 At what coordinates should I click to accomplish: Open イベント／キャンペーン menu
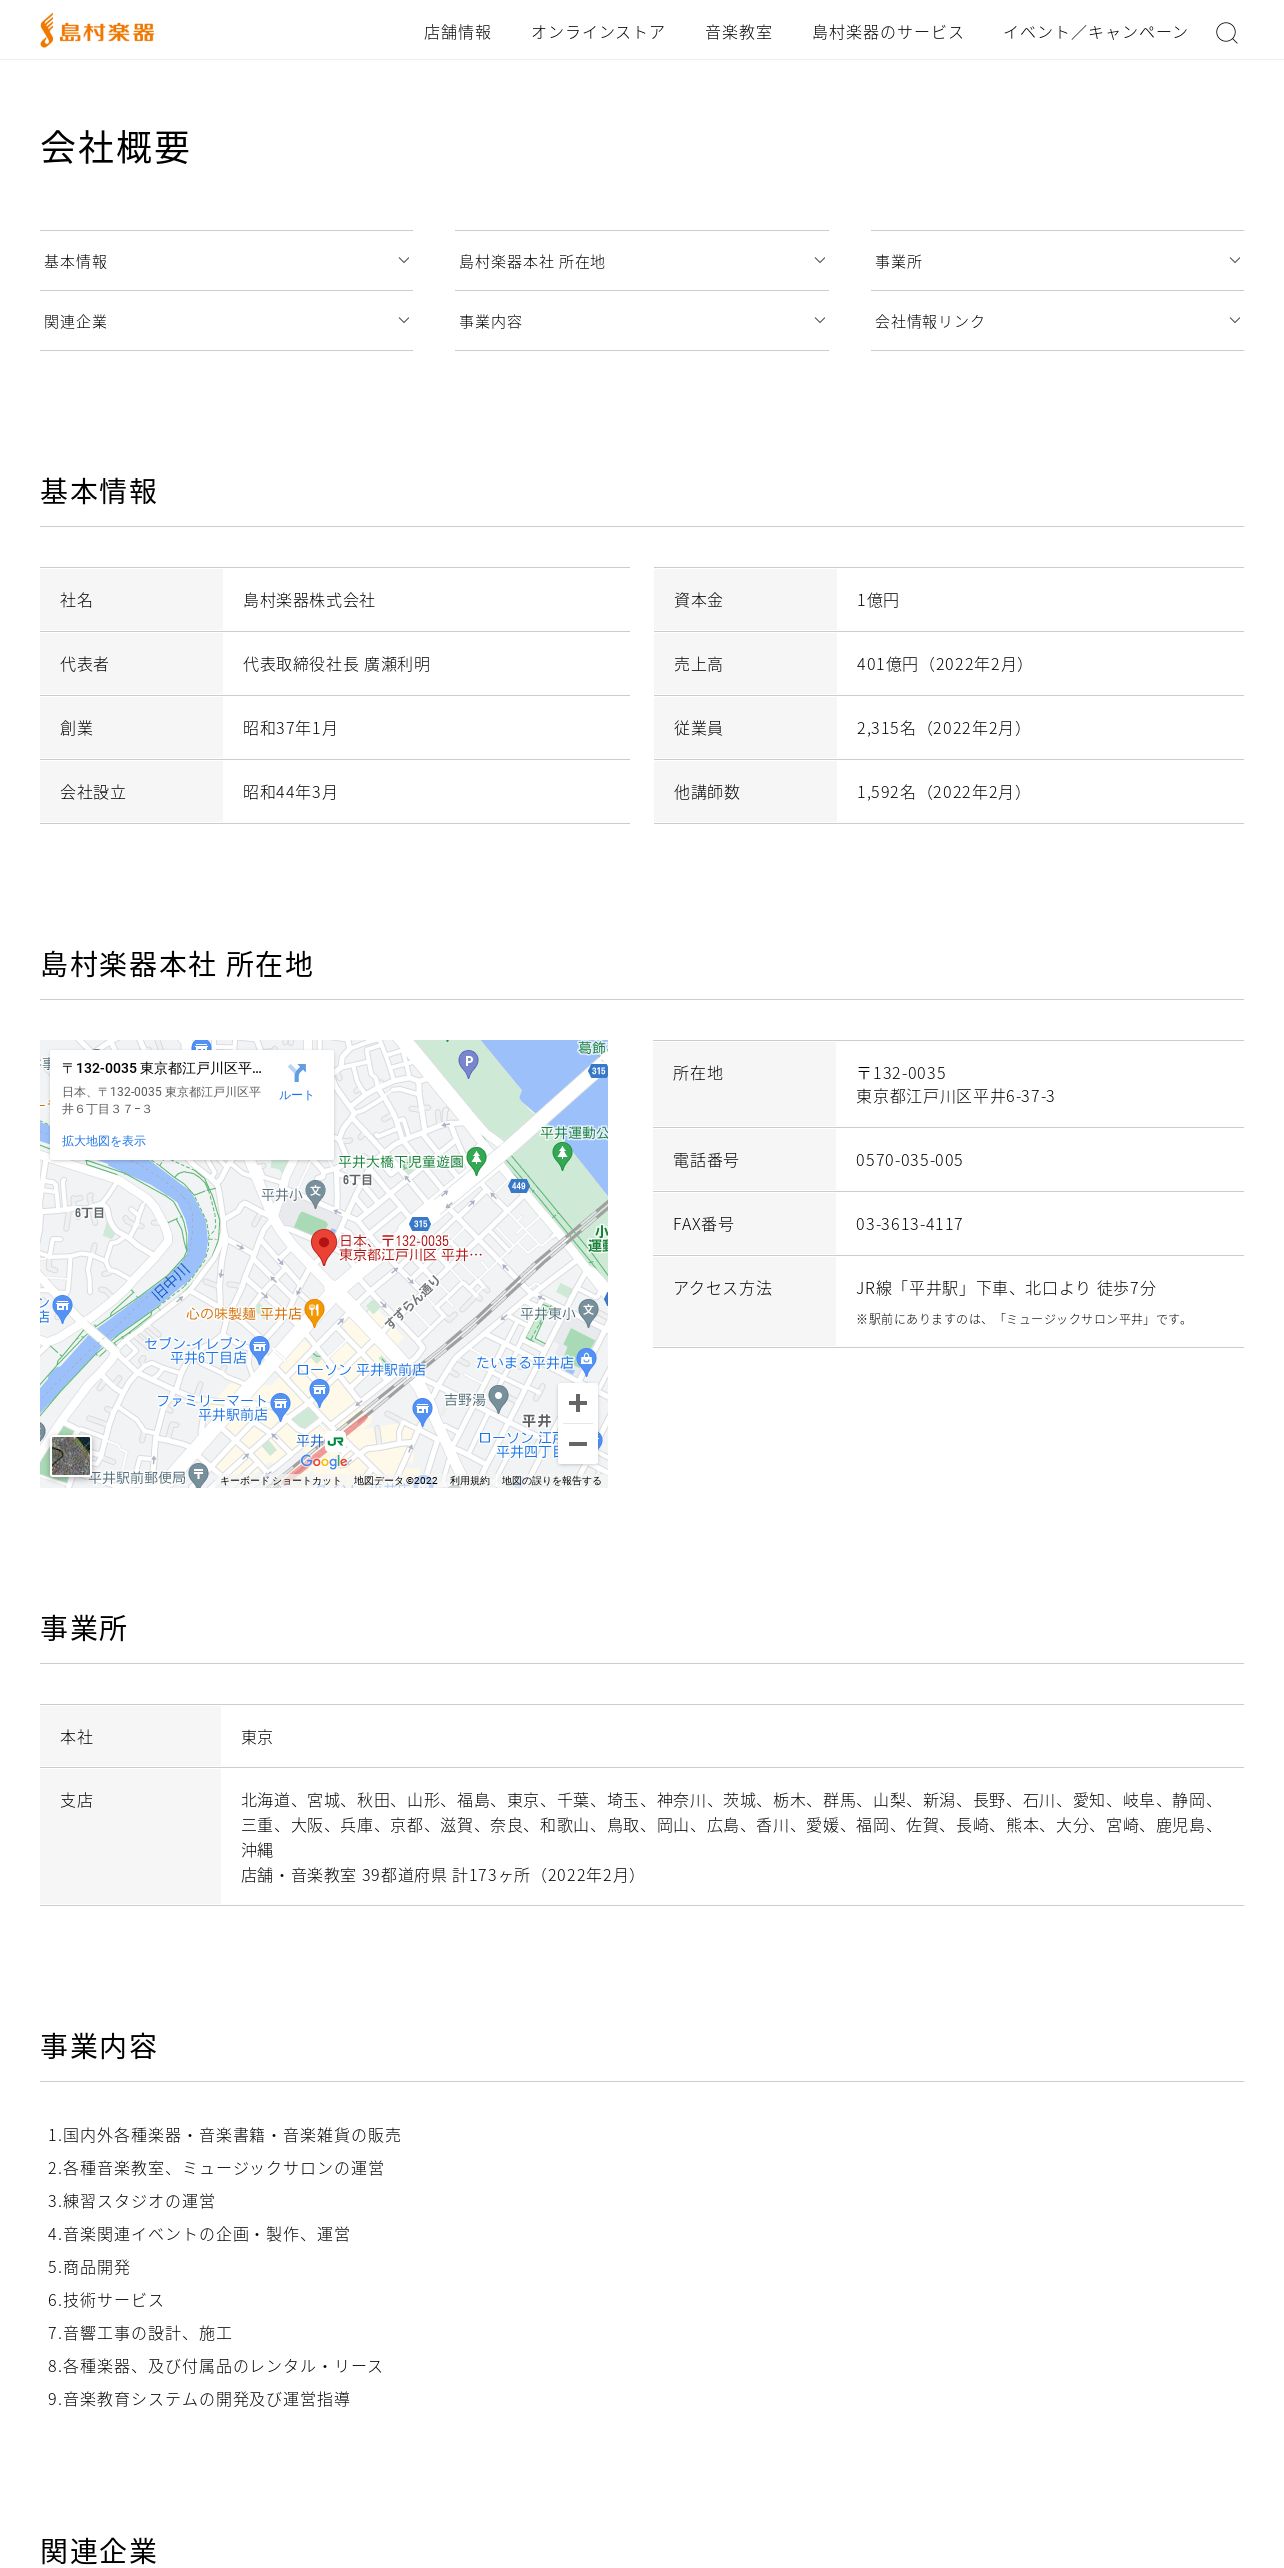1096,32
